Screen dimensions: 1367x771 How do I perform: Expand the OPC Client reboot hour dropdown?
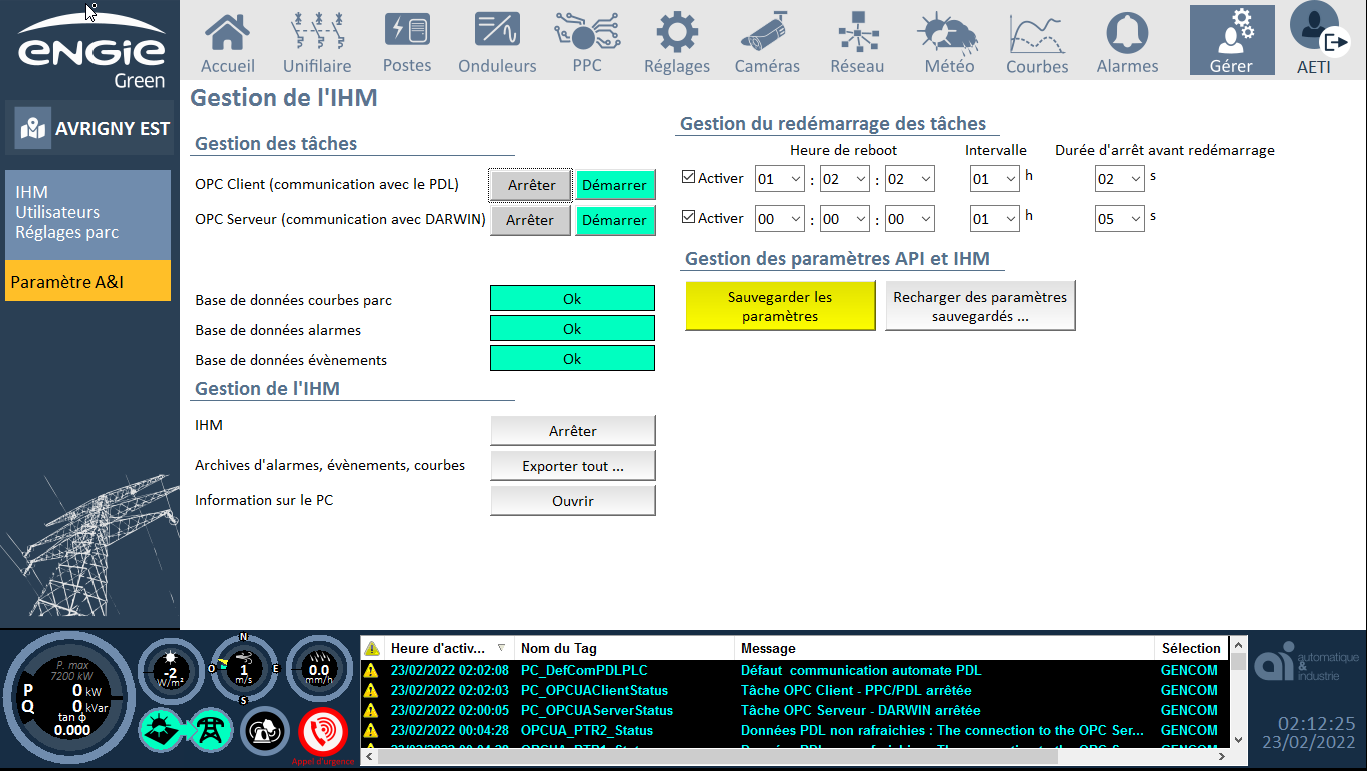coord(780,179)
